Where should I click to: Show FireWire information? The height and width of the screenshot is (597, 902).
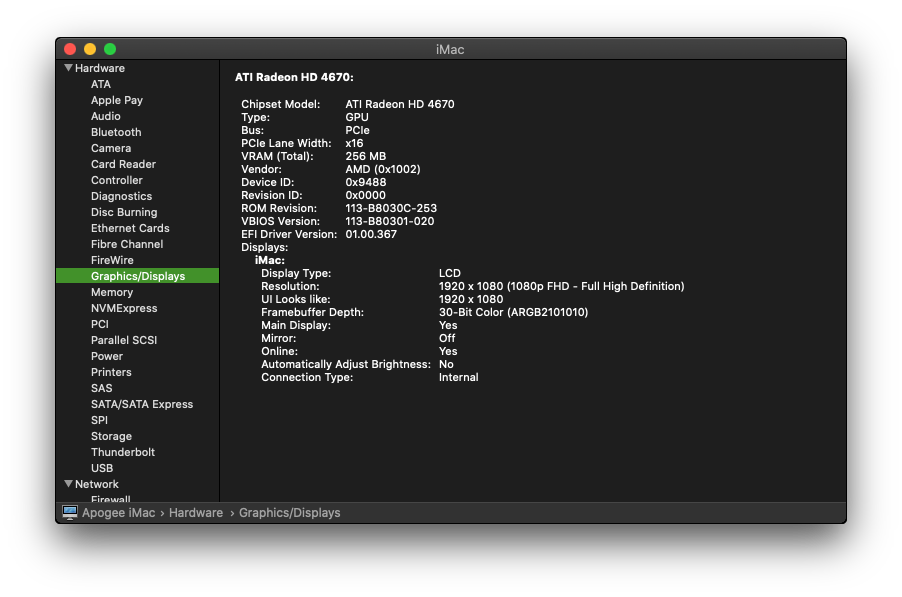112,260
